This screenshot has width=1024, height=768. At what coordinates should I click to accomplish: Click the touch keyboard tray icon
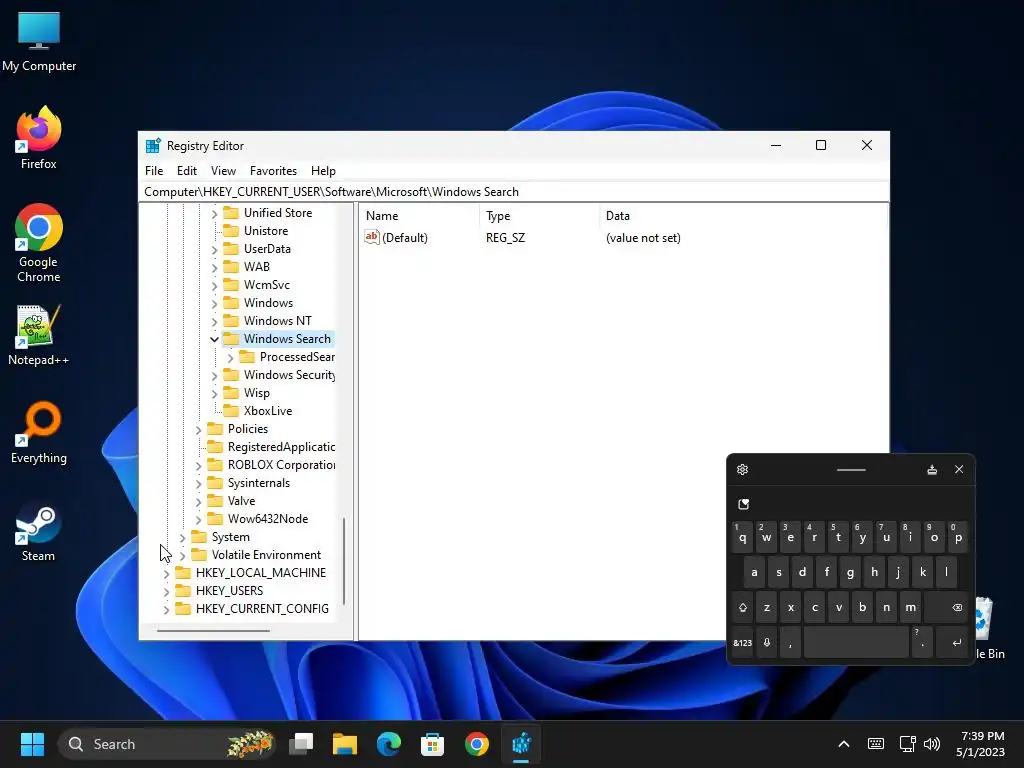(876, 744)
